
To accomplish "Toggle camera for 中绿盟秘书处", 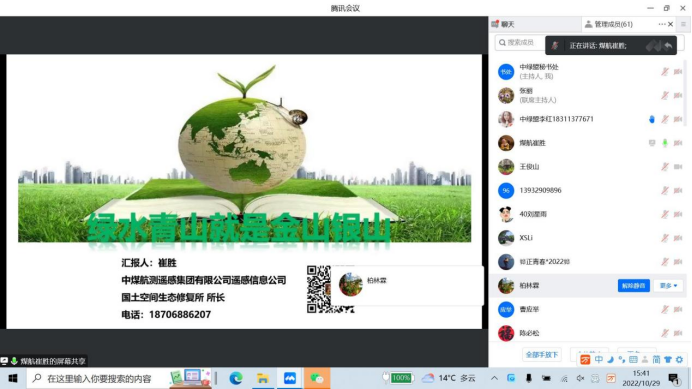I will (x=678, y=72).
